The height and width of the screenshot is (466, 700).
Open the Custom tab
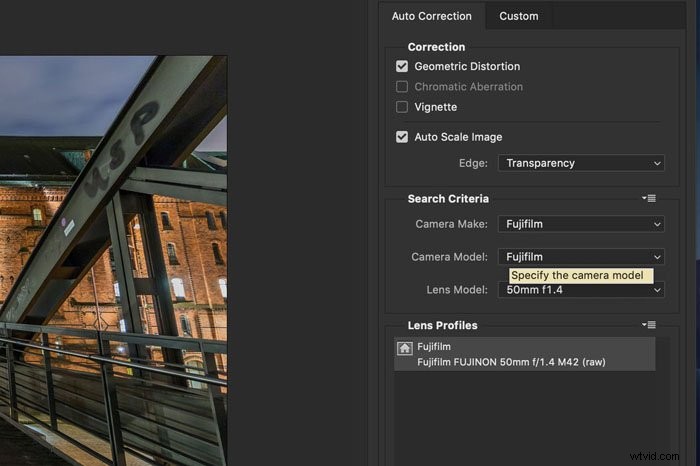tap(518, 16)
